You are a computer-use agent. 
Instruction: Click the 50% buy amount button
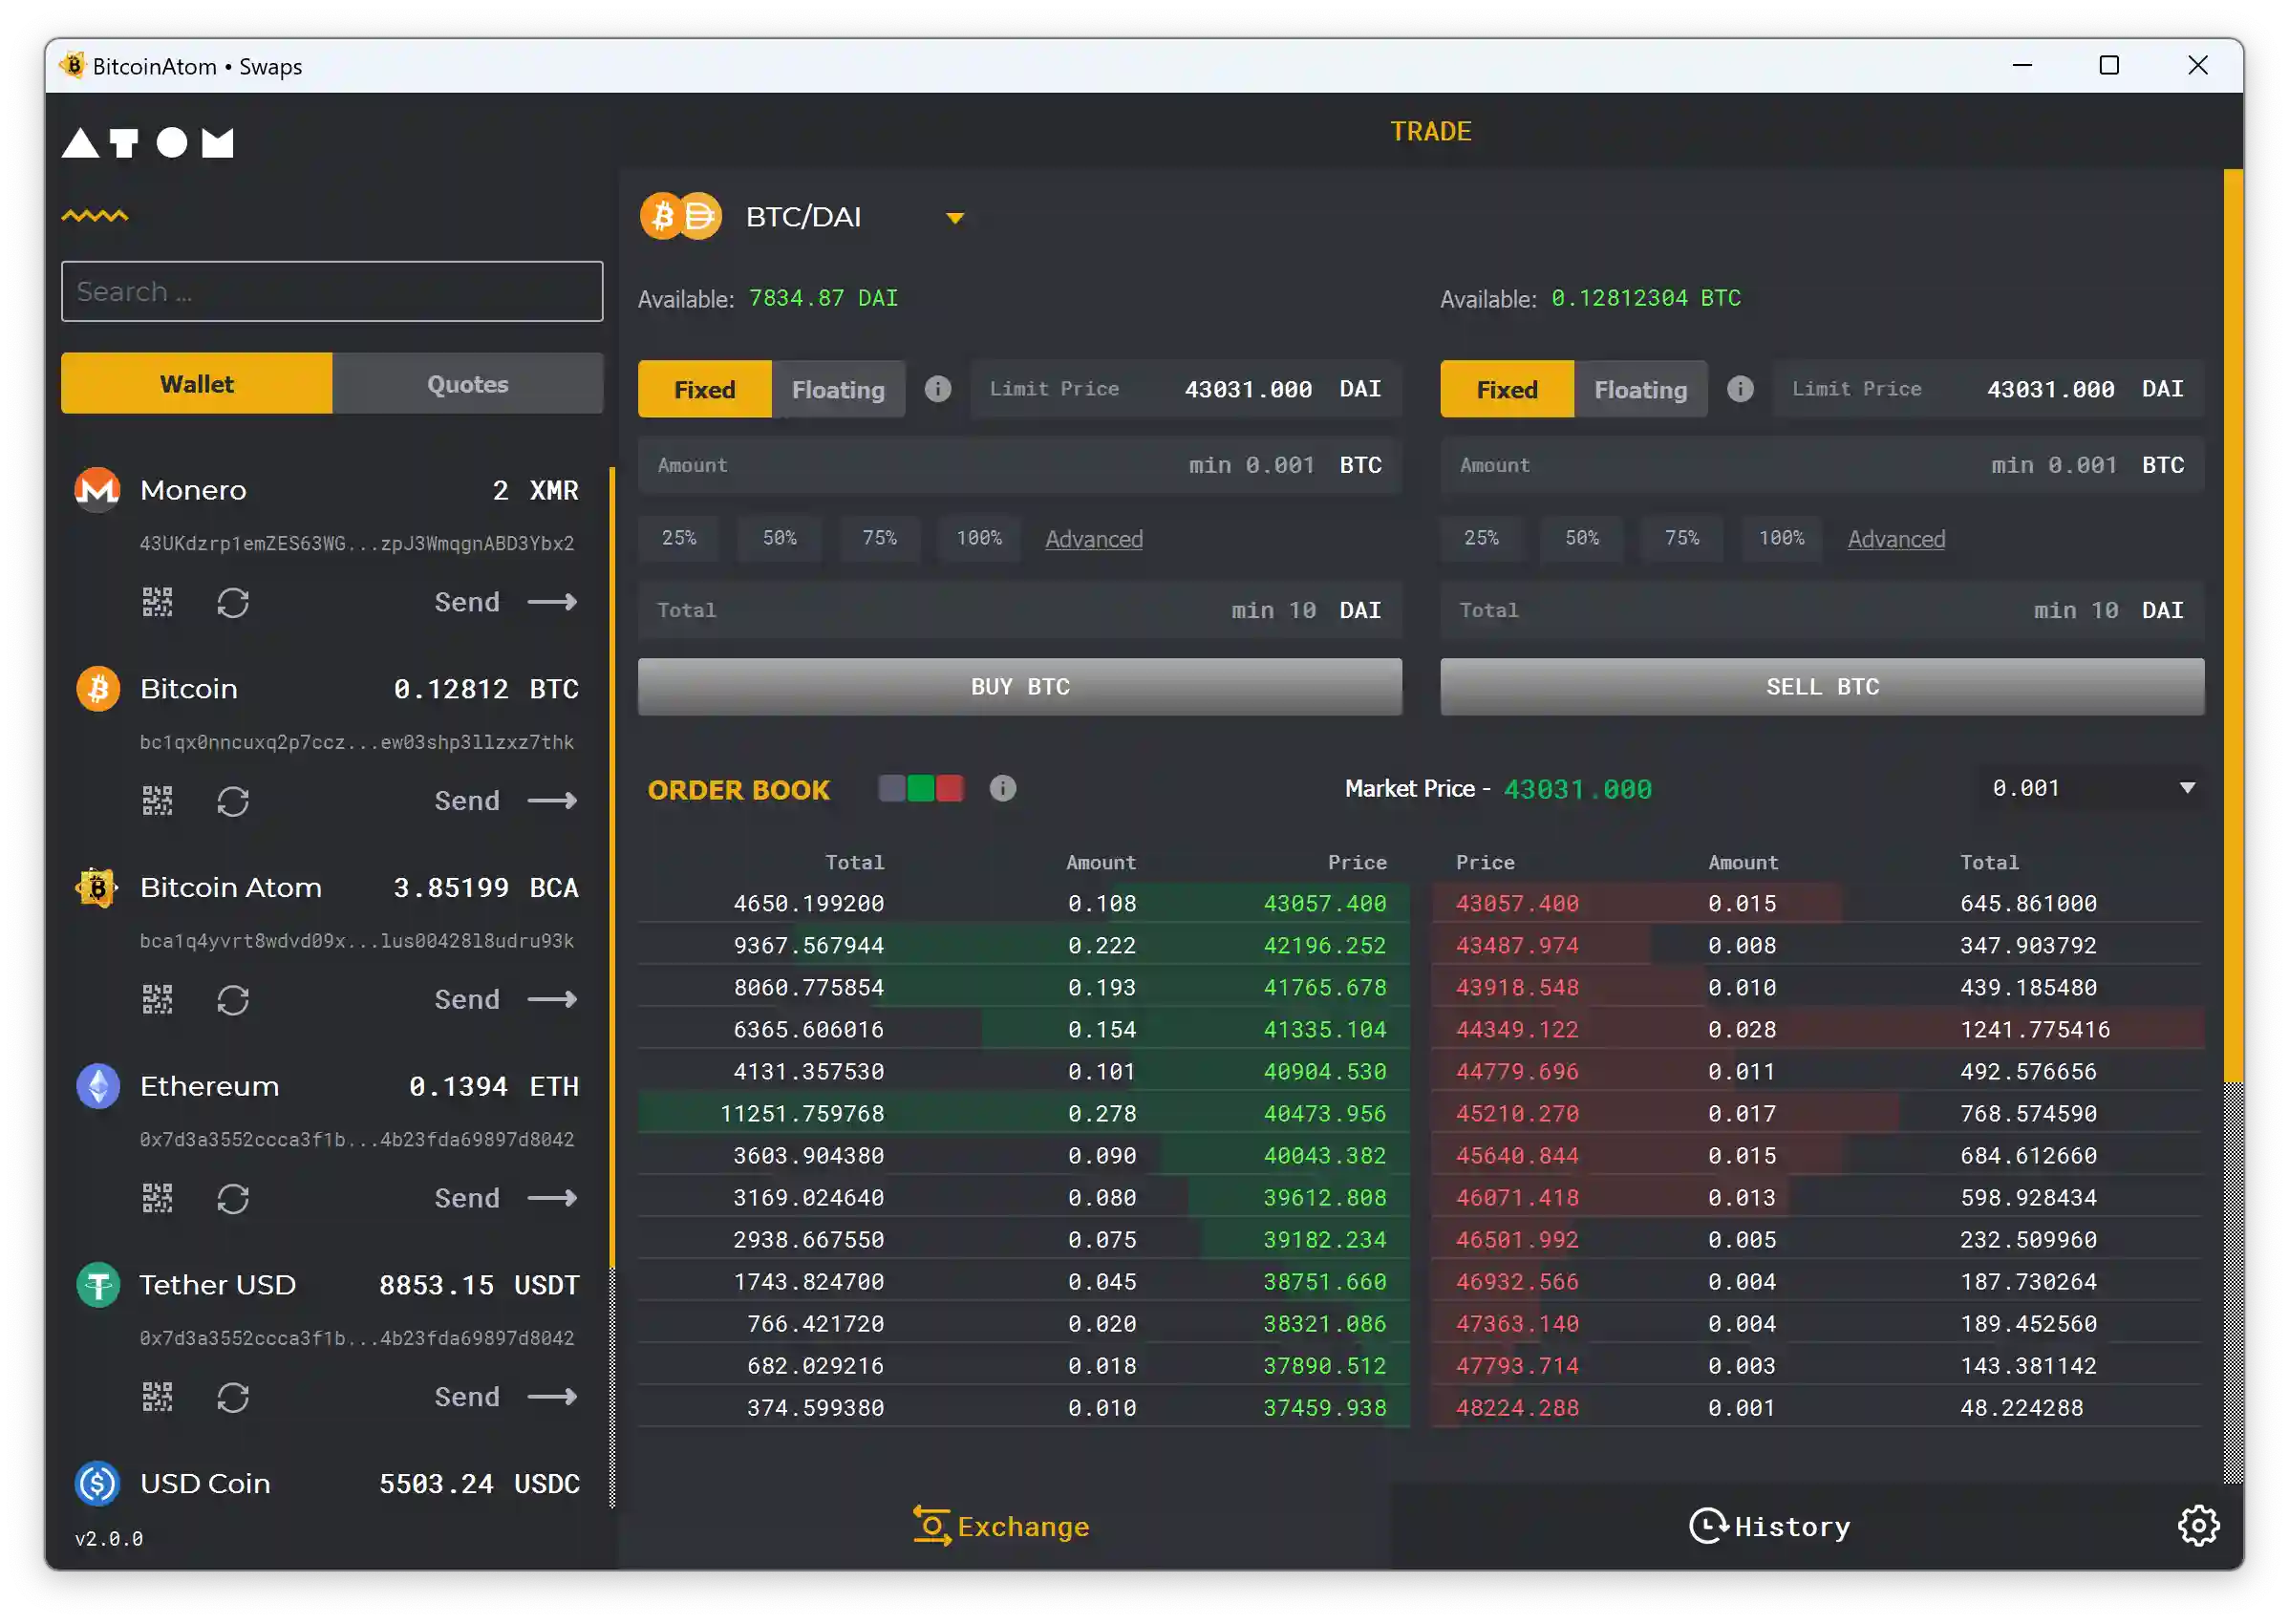[x=779, y=539]
